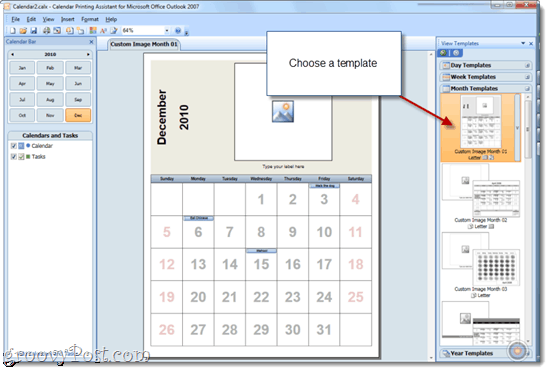
Task: Open the blue Help toolbar icon
Action: 178,31
